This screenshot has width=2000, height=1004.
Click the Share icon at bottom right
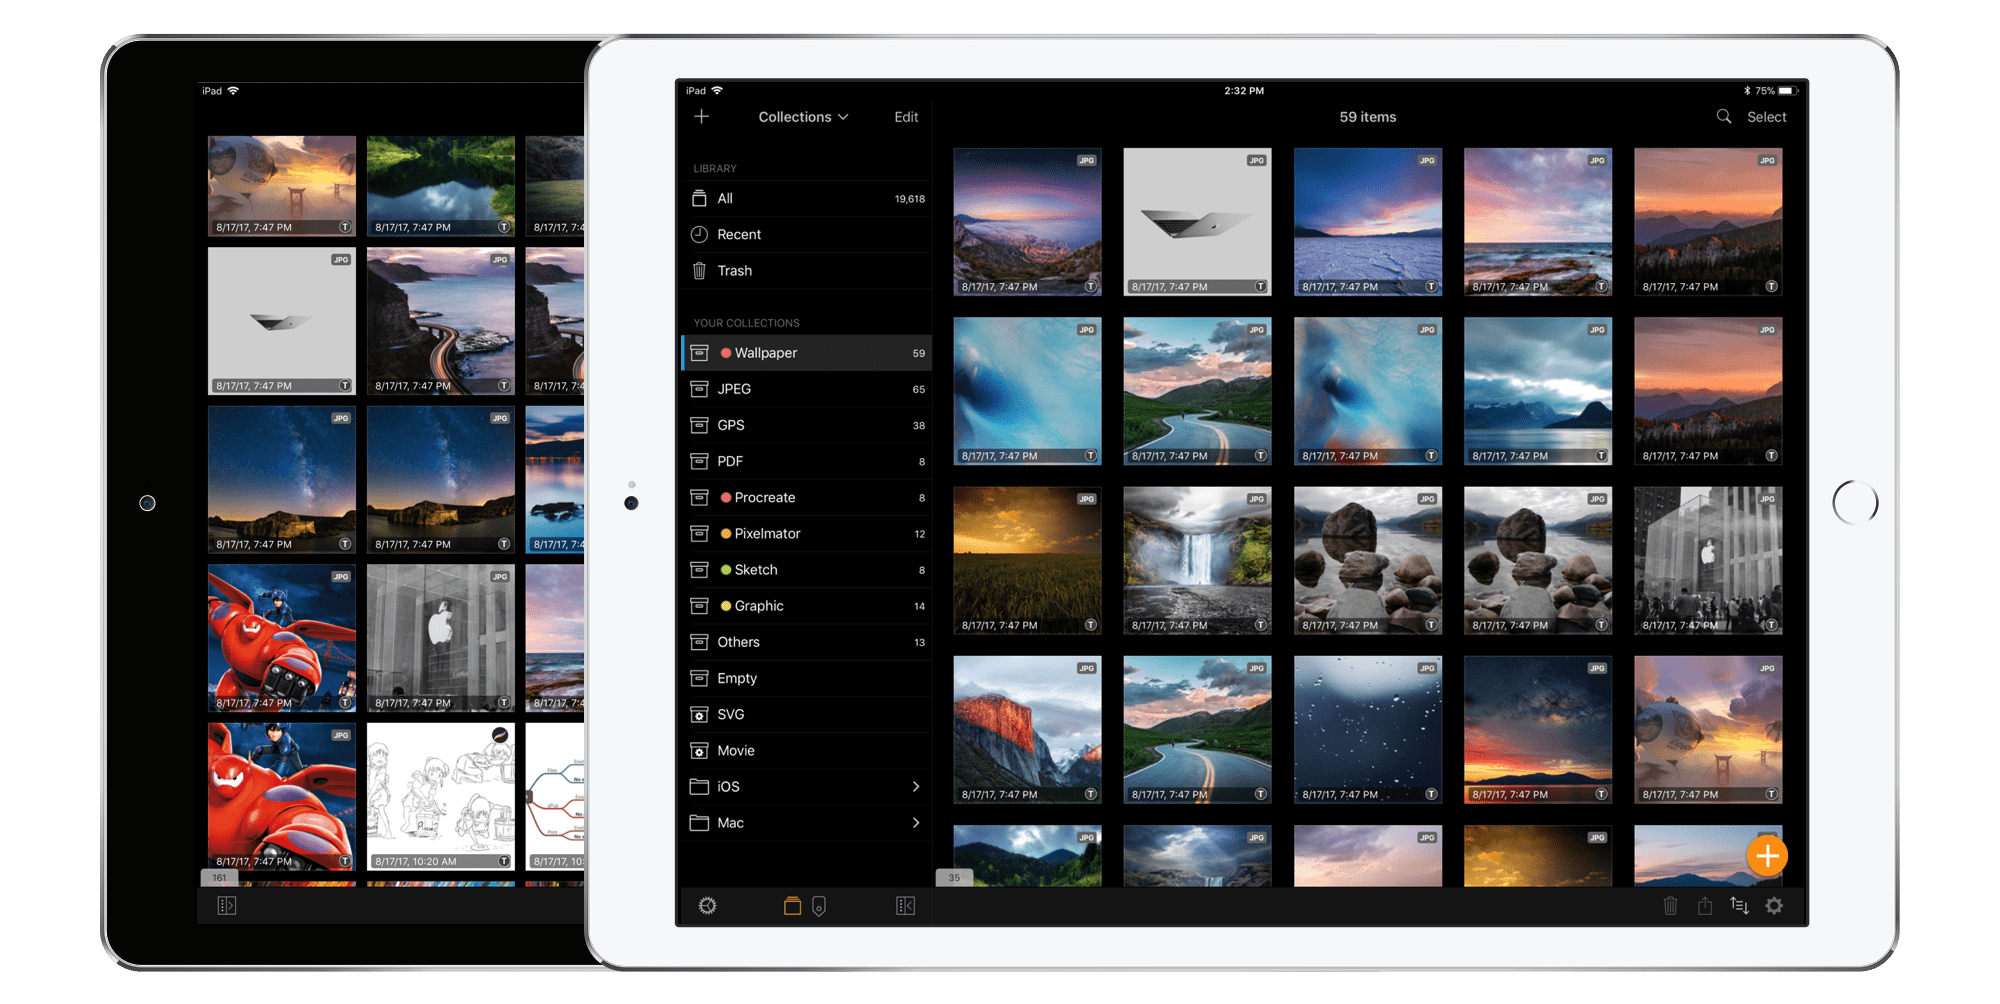pos(1705,907)
